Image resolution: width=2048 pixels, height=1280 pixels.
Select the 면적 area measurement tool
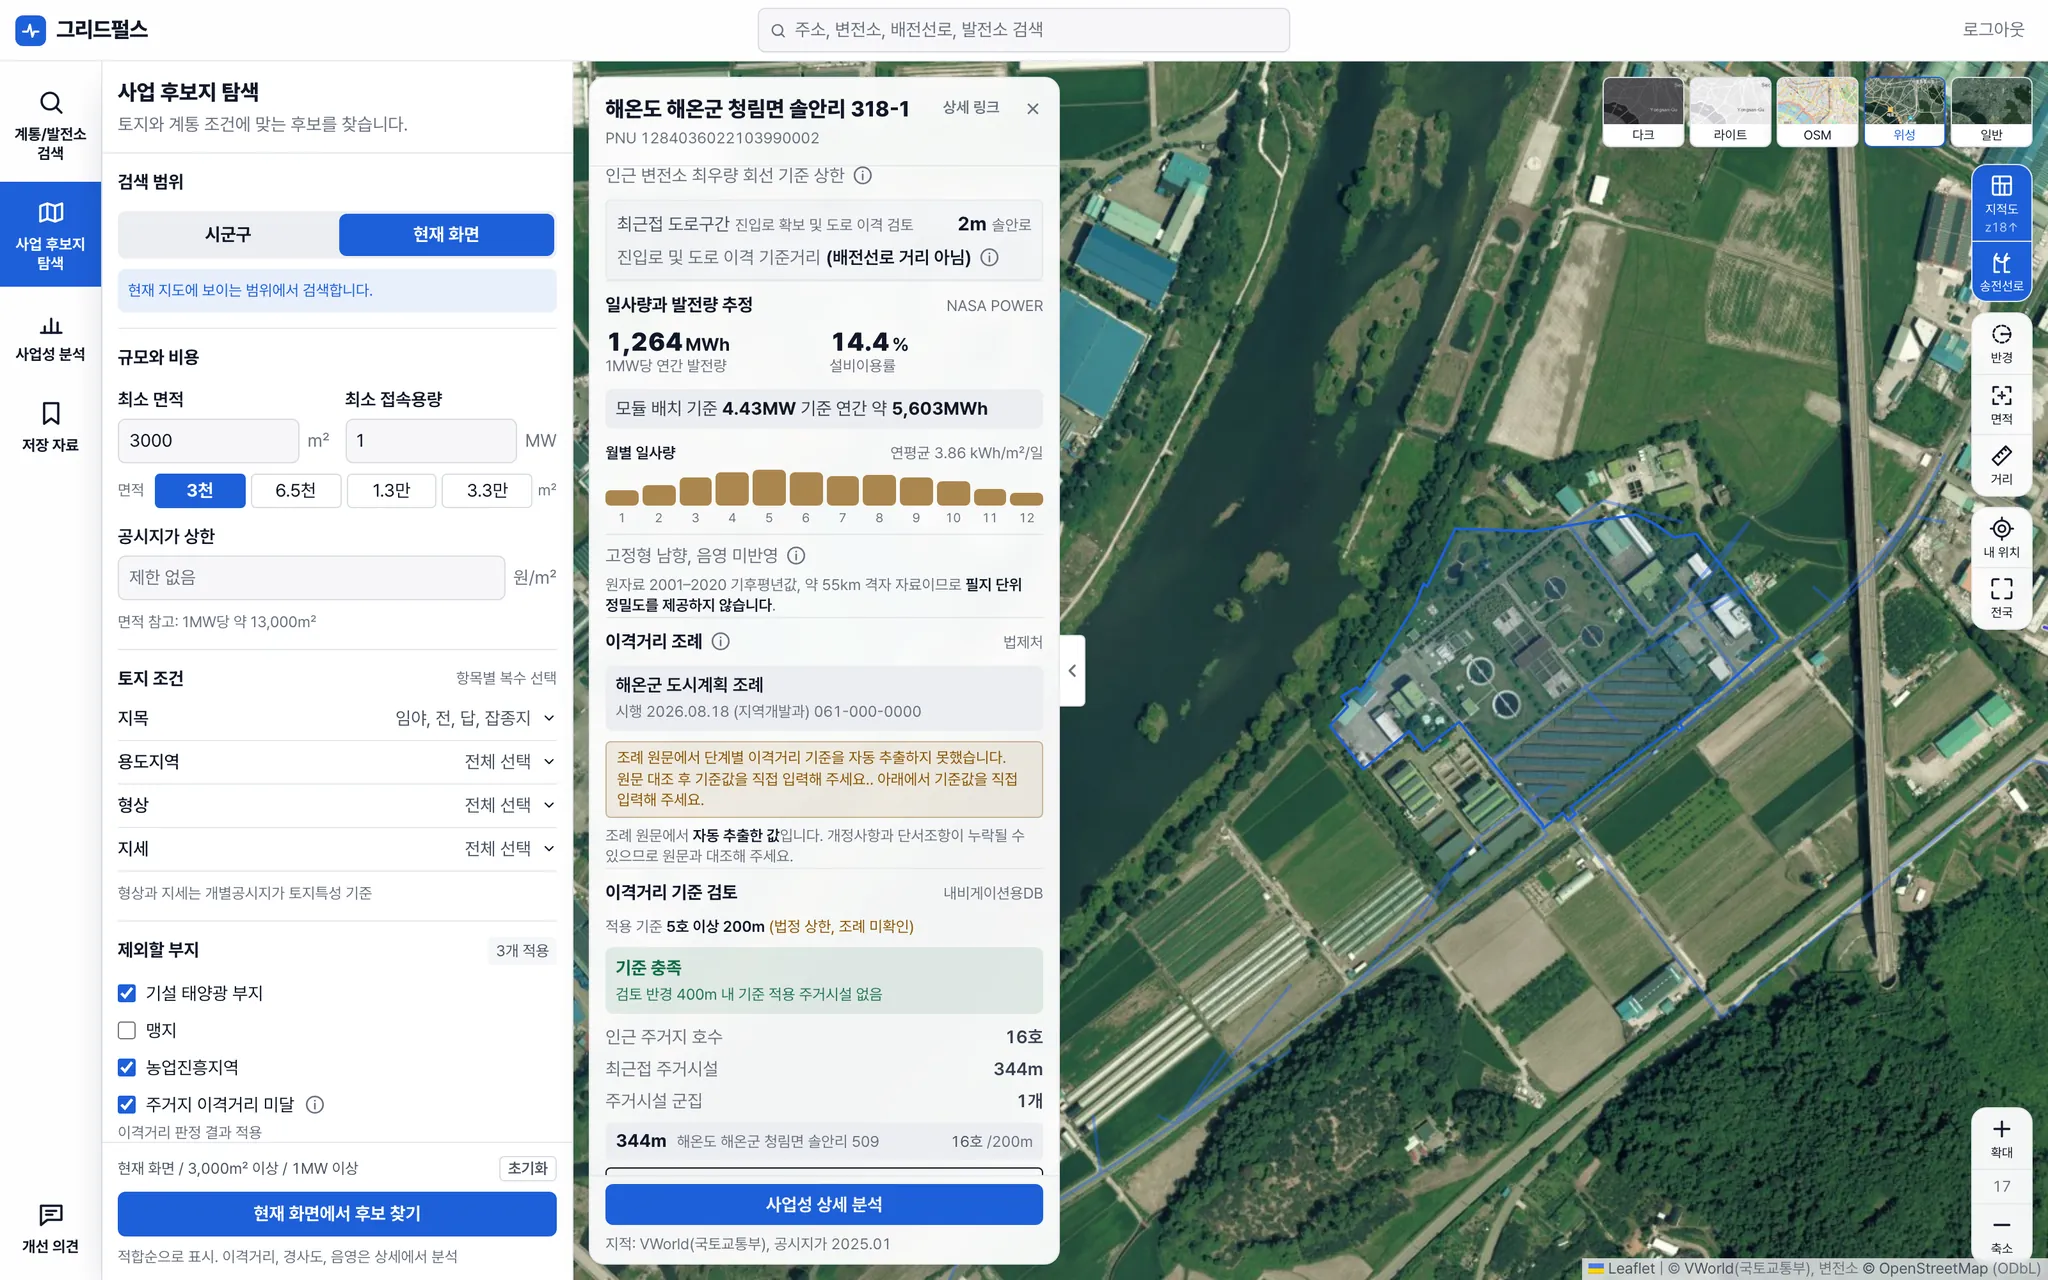pos(2001,404)
